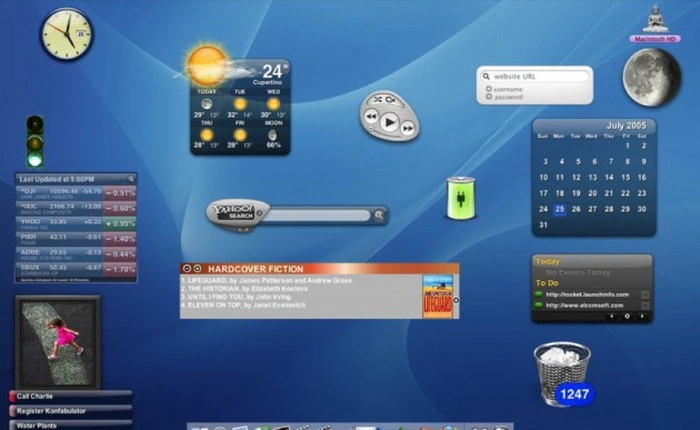Click the -0.51% change badge for DJI
The width and height of the screenshot is (700, 430).
click(x=120, y=193)
